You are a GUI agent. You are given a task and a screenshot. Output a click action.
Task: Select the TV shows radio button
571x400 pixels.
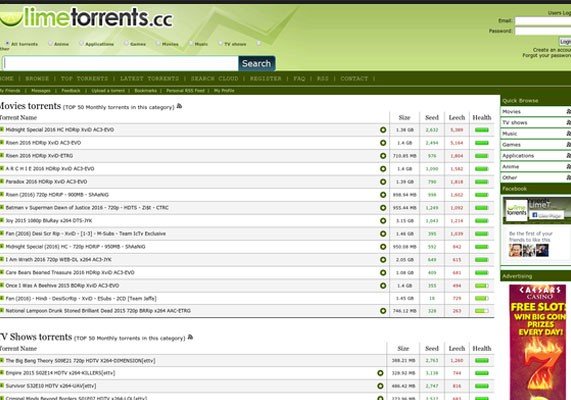(220, 43)
